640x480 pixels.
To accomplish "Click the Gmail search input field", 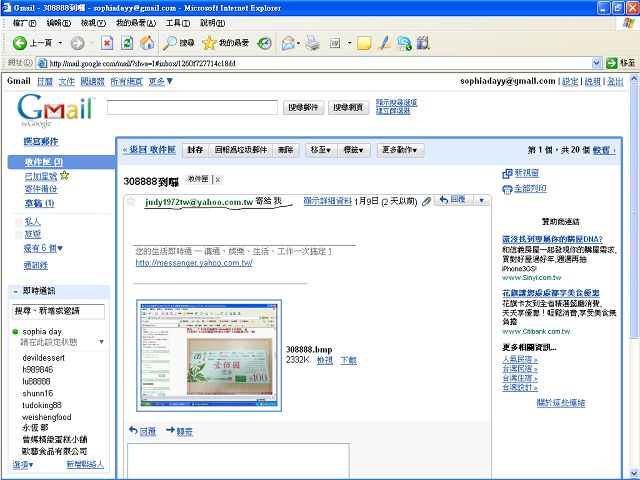I will point(192,108).
